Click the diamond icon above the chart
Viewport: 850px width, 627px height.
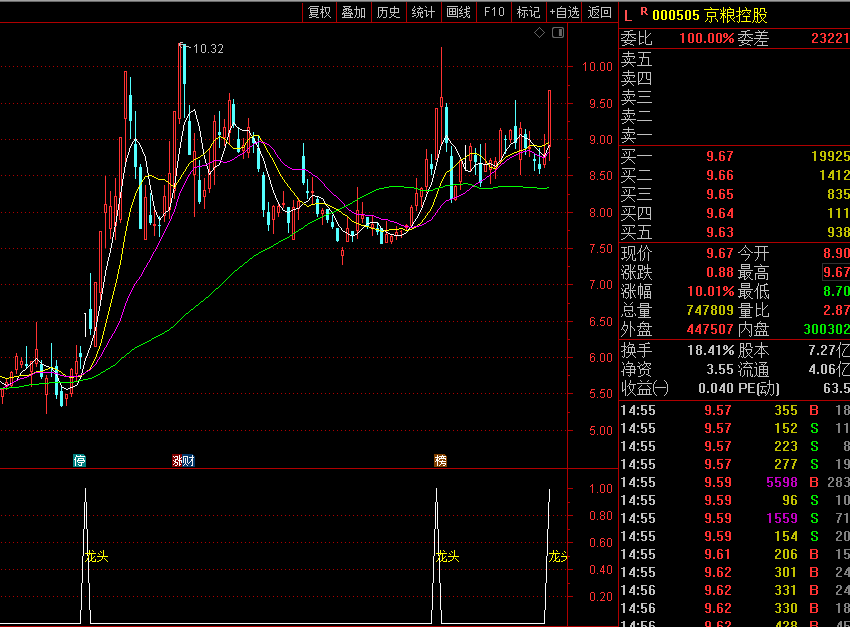coord(540,33)
